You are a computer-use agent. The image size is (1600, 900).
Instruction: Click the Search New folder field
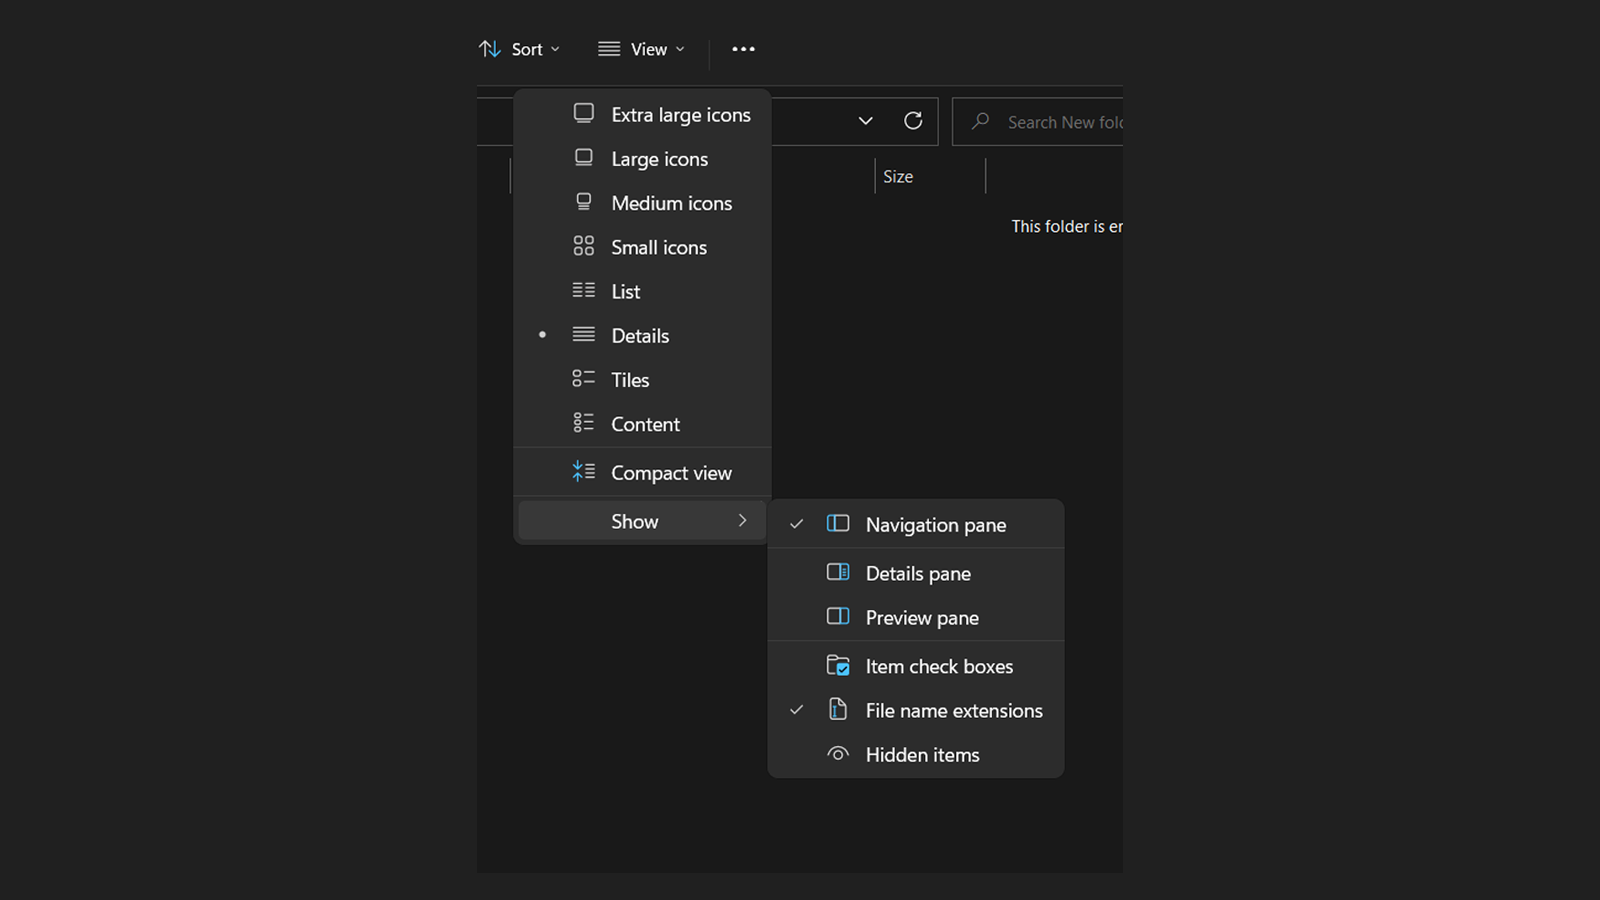click(x=1038, y=121)
